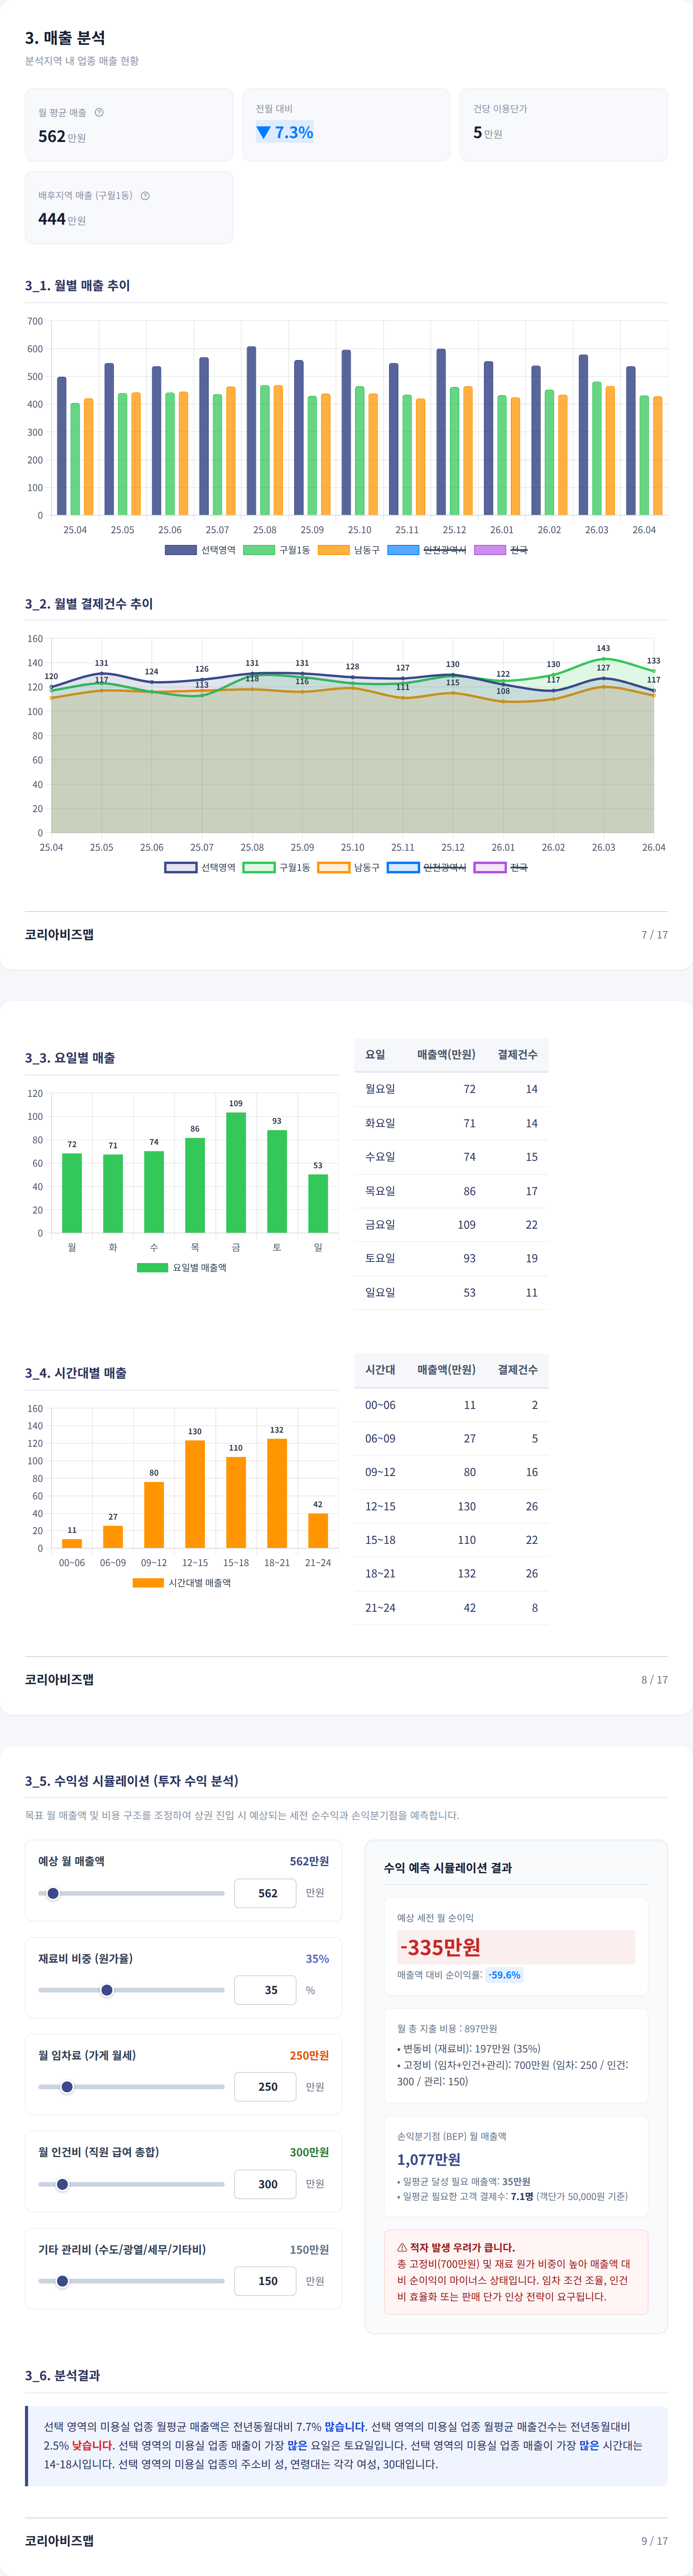Click the 18~21 bar labeled 132
The image size is (693, 2576).
[277, 1493]
